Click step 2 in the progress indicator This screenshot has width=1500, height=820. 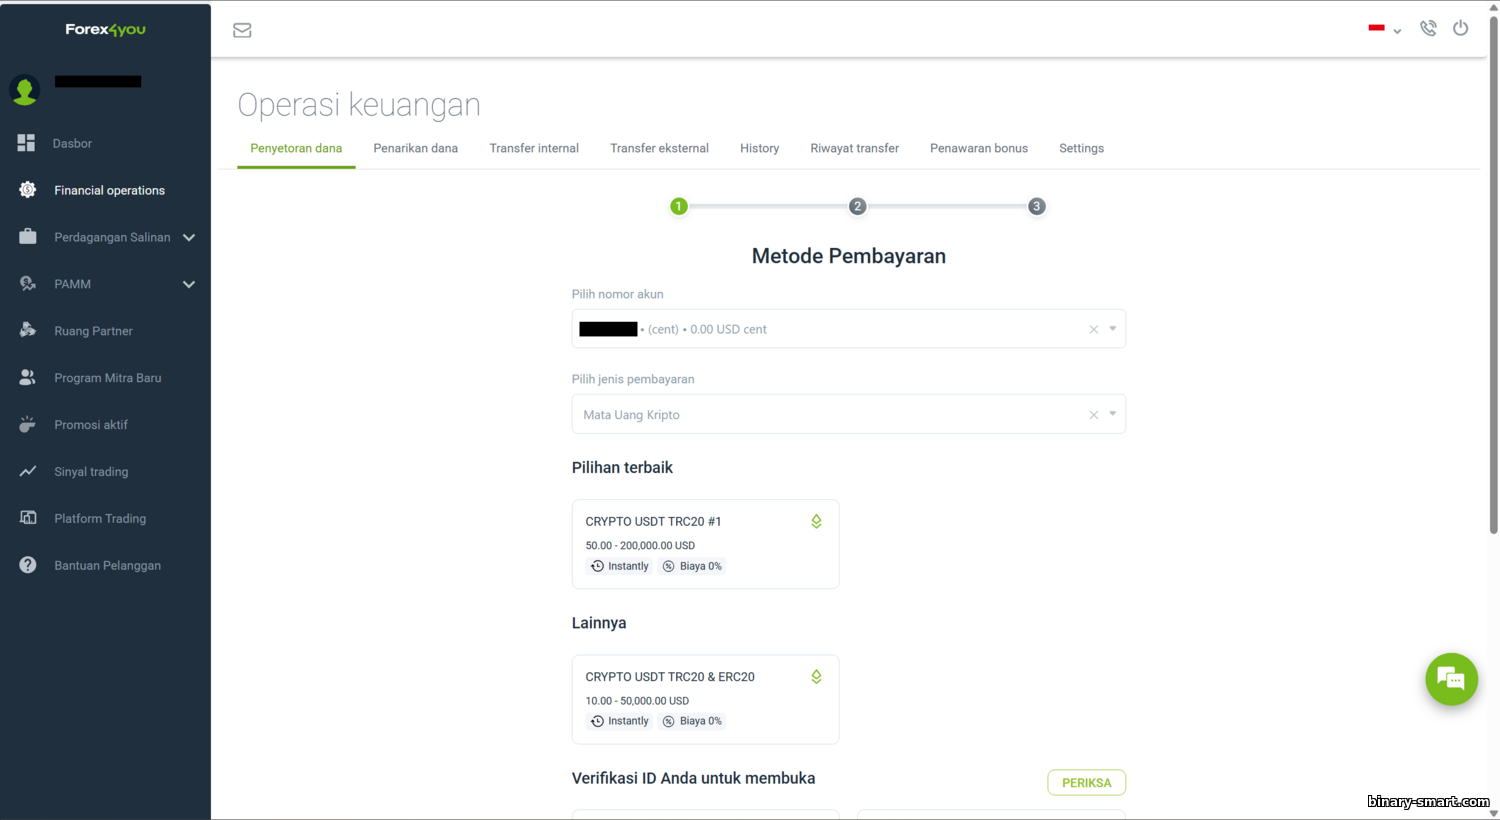tap(857, 206)
